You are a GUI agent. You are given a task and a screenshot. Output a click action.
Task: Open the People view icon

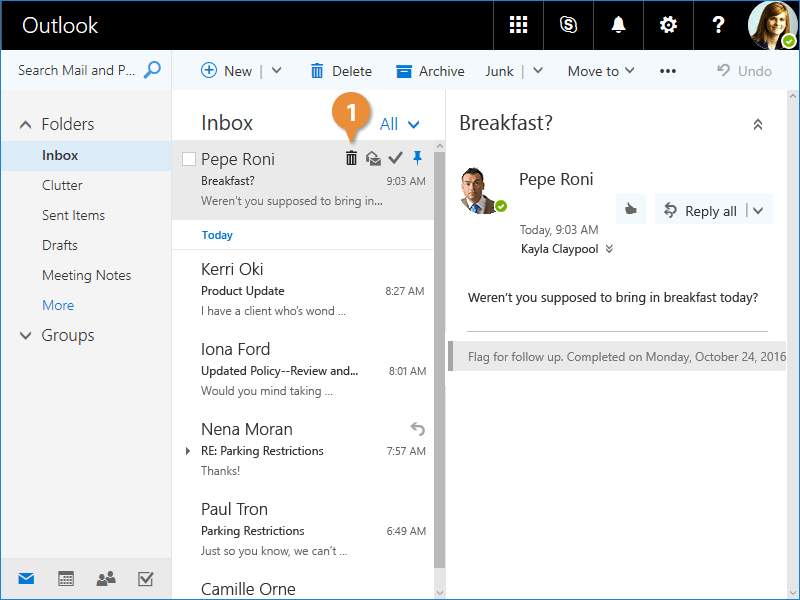tap(105, 578)
